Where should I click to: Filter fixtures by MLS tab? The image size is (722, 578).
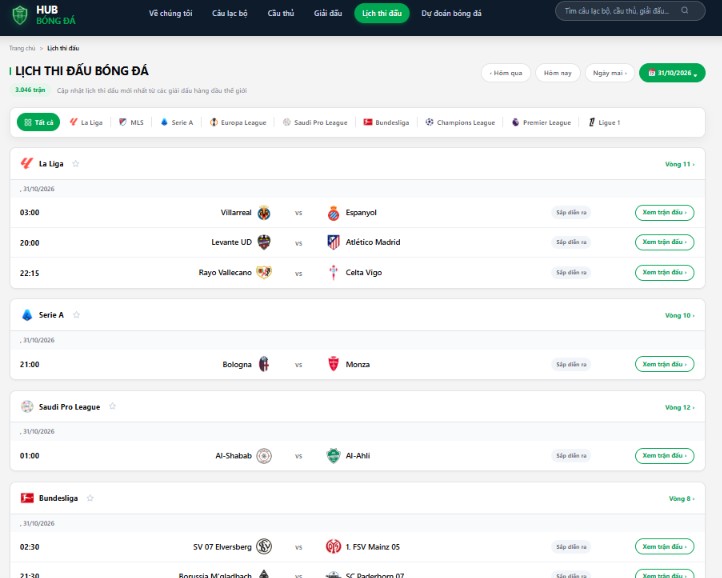tap(131, 123)
